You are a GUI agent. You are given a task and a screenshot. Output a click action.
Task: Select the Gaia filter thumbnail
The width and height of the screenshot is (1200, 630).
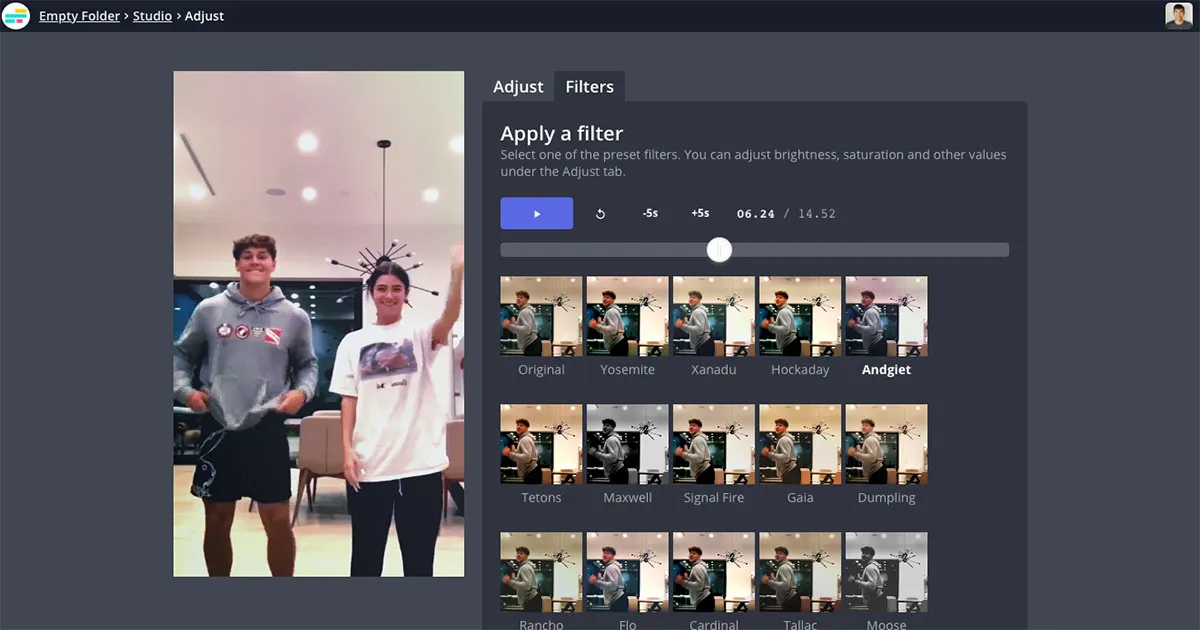pyautogui.click(x=800, y=444)
